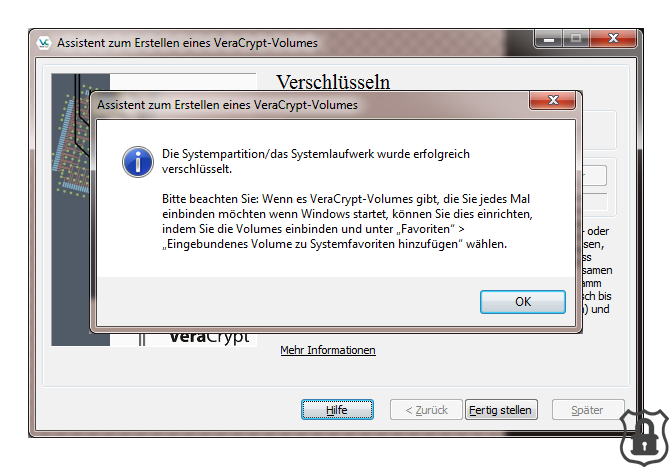Click the Hilfe button
Image resolution: width=671 pixels, height=471 pixels.
click(x=337, y=410)
